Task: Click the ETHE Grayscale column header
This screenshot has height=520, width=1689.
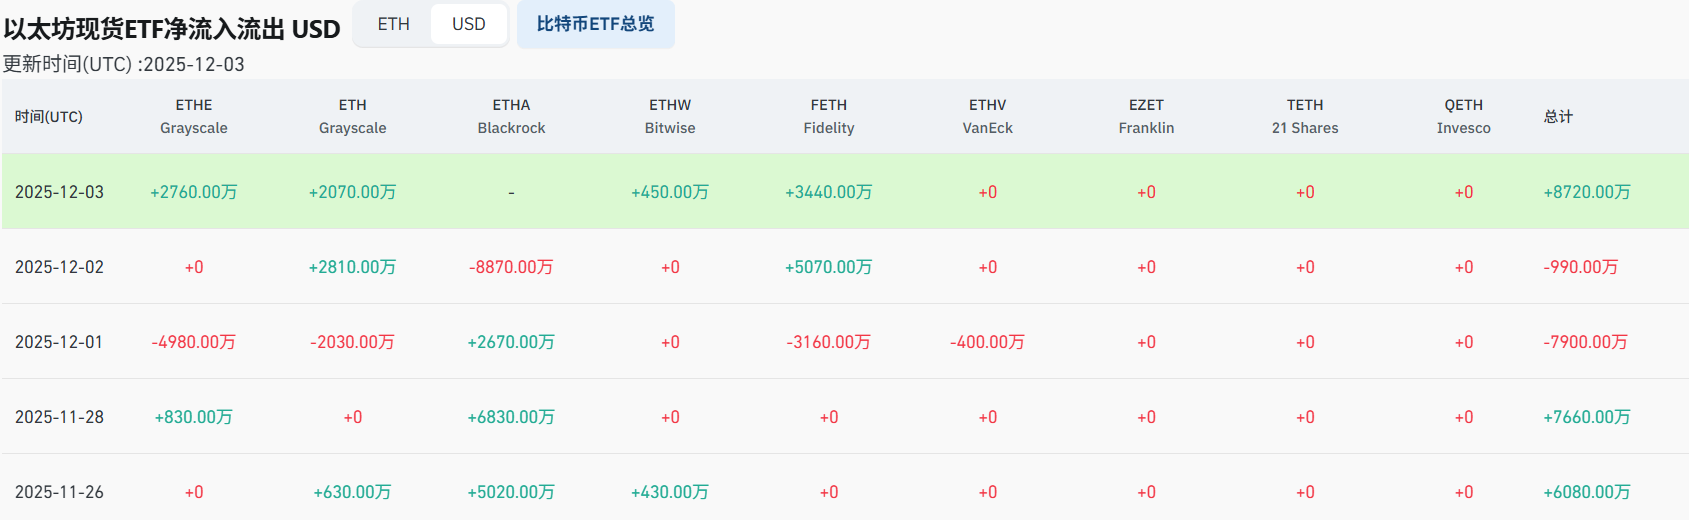Action: click(194, 117)
